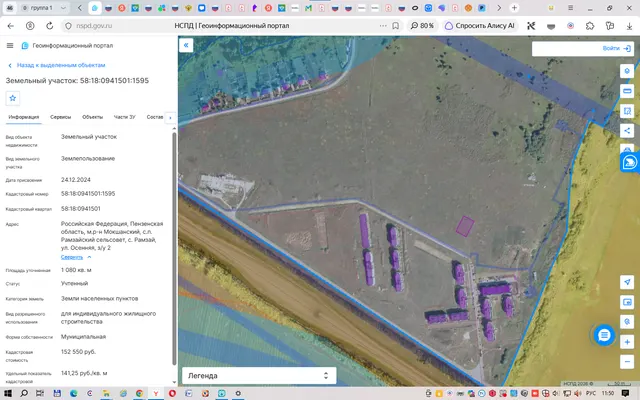Zoom out the map with minus button
Image resolution: width=640 pixels, height=400 pixels.
tap(627, 362)
